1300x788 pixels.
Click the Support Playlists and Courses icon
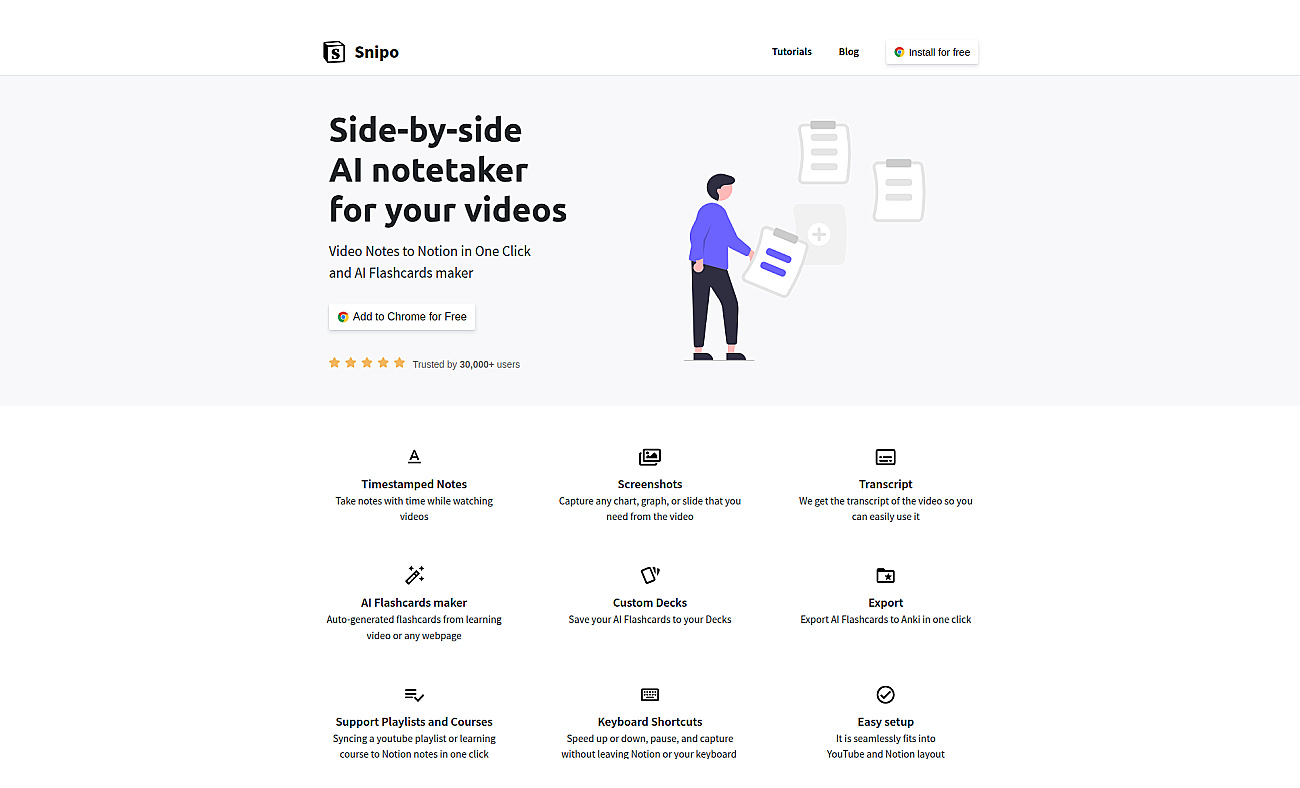tap(414, 694)
